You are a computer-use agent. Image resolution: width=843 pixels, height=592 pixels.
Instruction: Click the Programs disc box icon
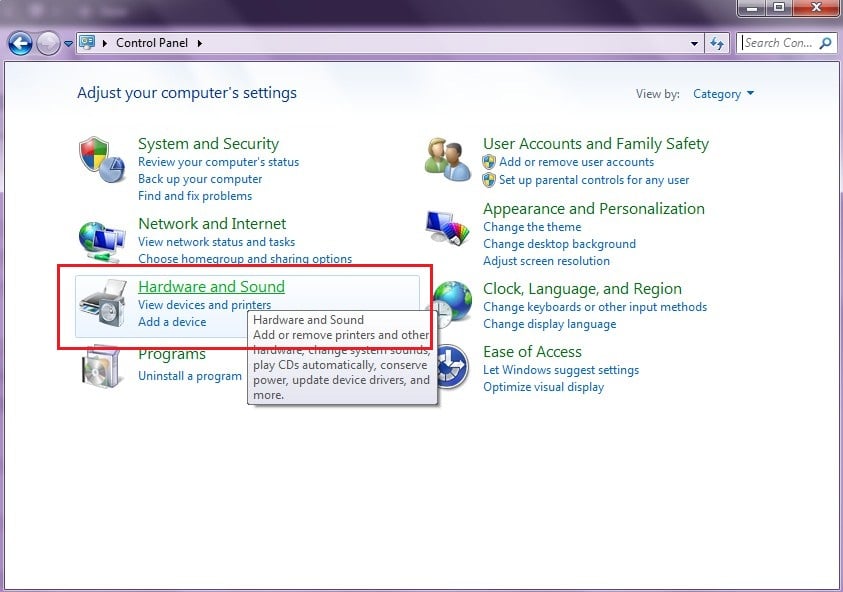(x=101, y=367)
